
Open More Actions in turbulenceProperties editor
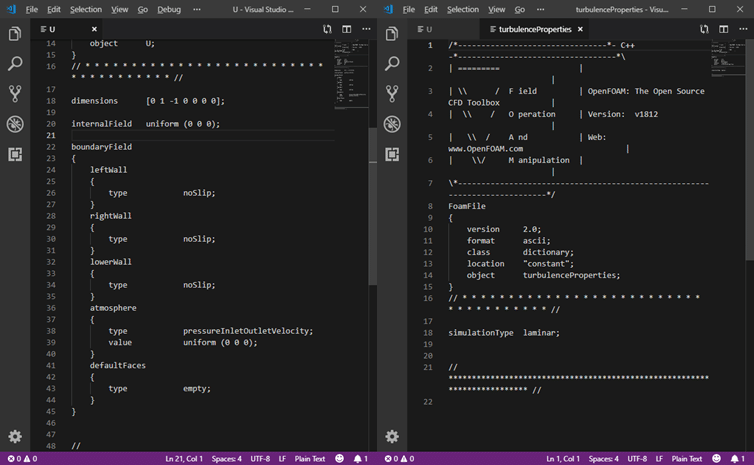(743, 29)
